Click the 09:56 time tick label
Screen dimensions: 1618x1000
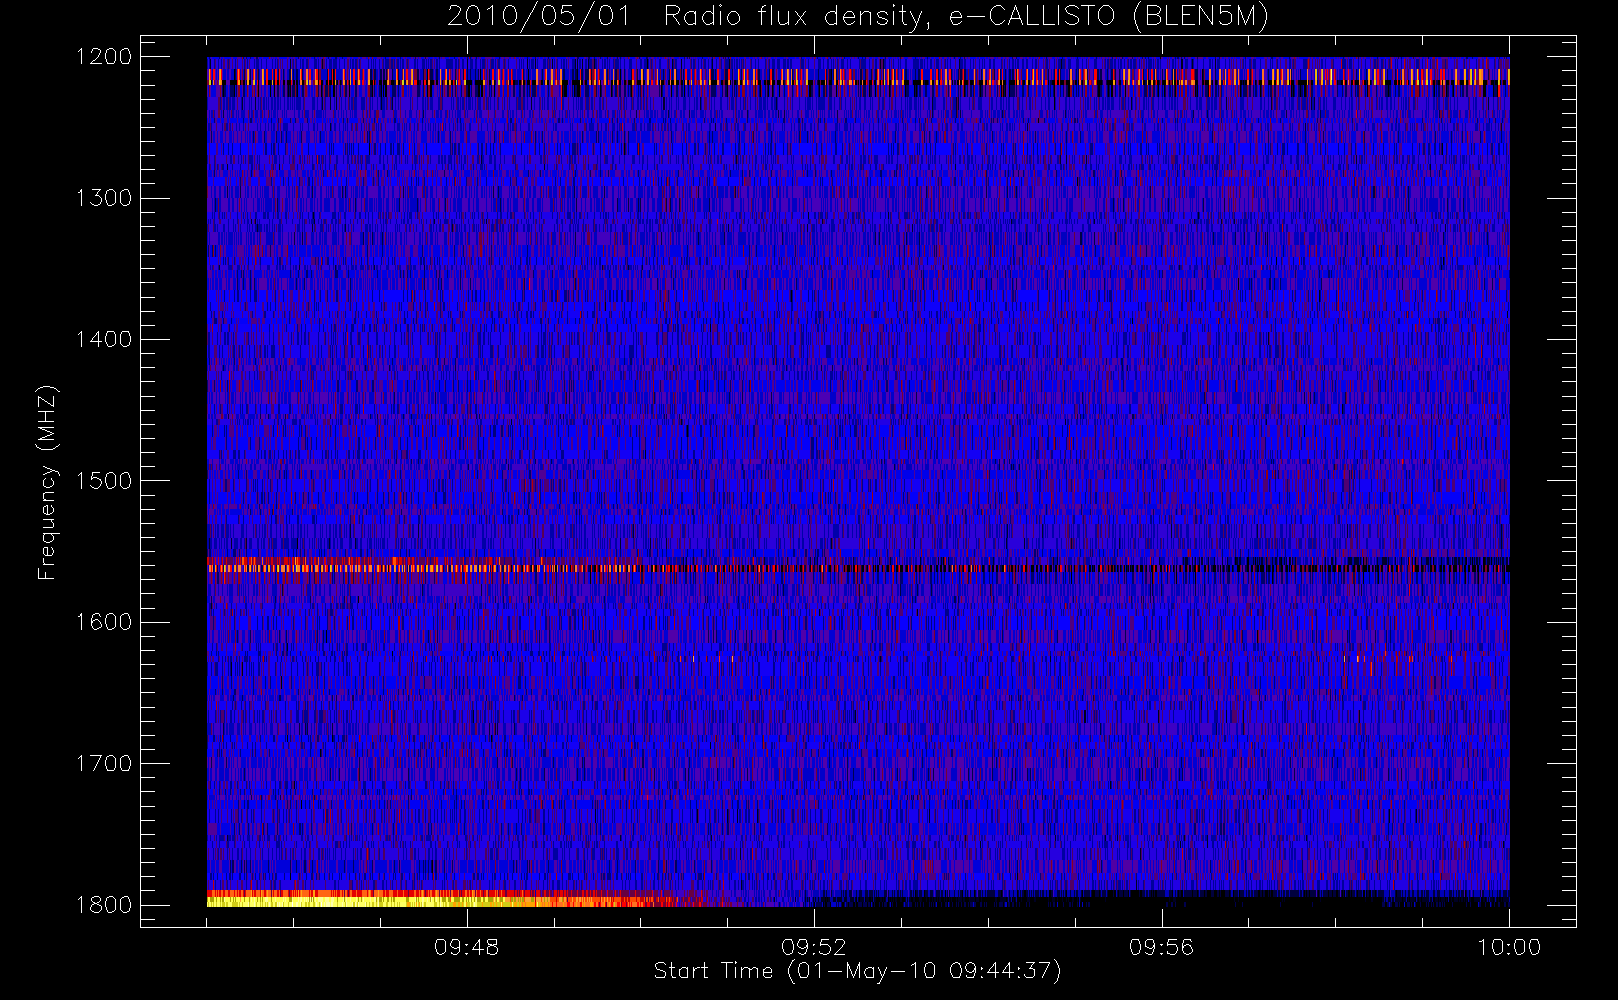[1161, 947]
